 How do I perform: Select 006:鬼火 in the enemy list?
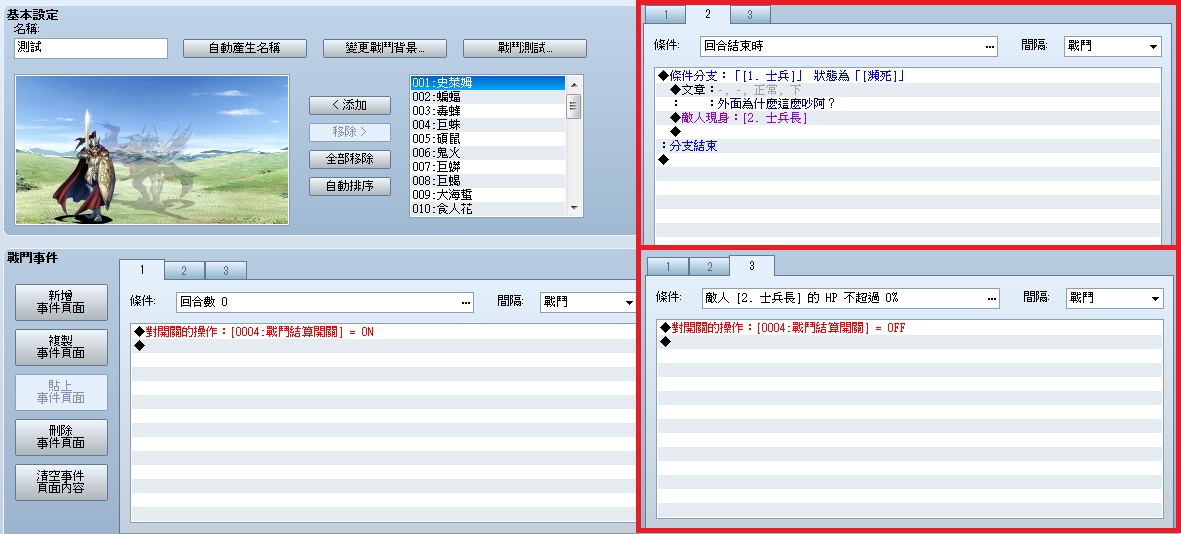click(488, 153)
